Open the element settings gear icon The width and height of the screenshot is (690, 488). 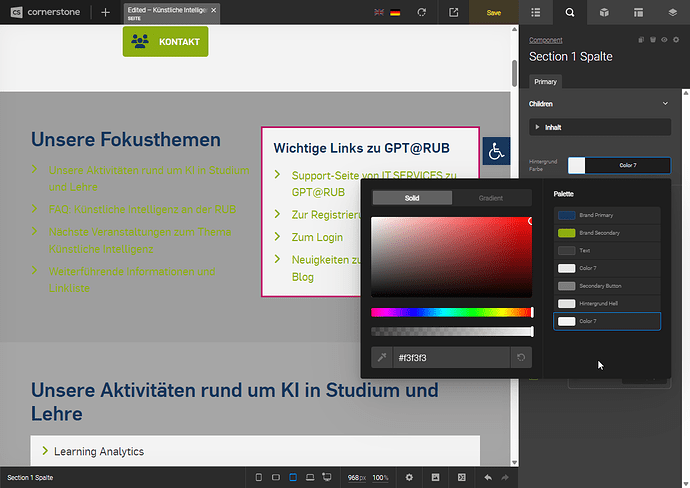(676, 40)
